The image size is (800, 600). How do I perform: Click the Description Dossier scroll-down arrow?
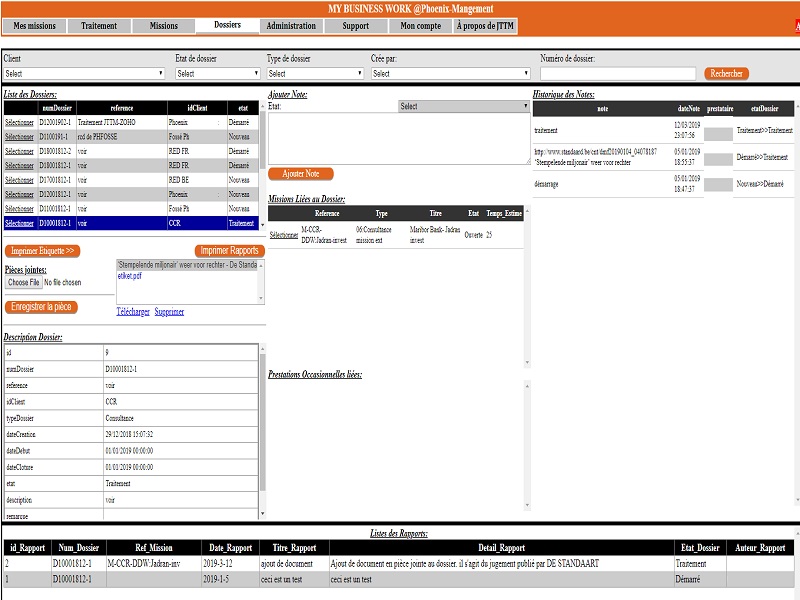(263, 513)
